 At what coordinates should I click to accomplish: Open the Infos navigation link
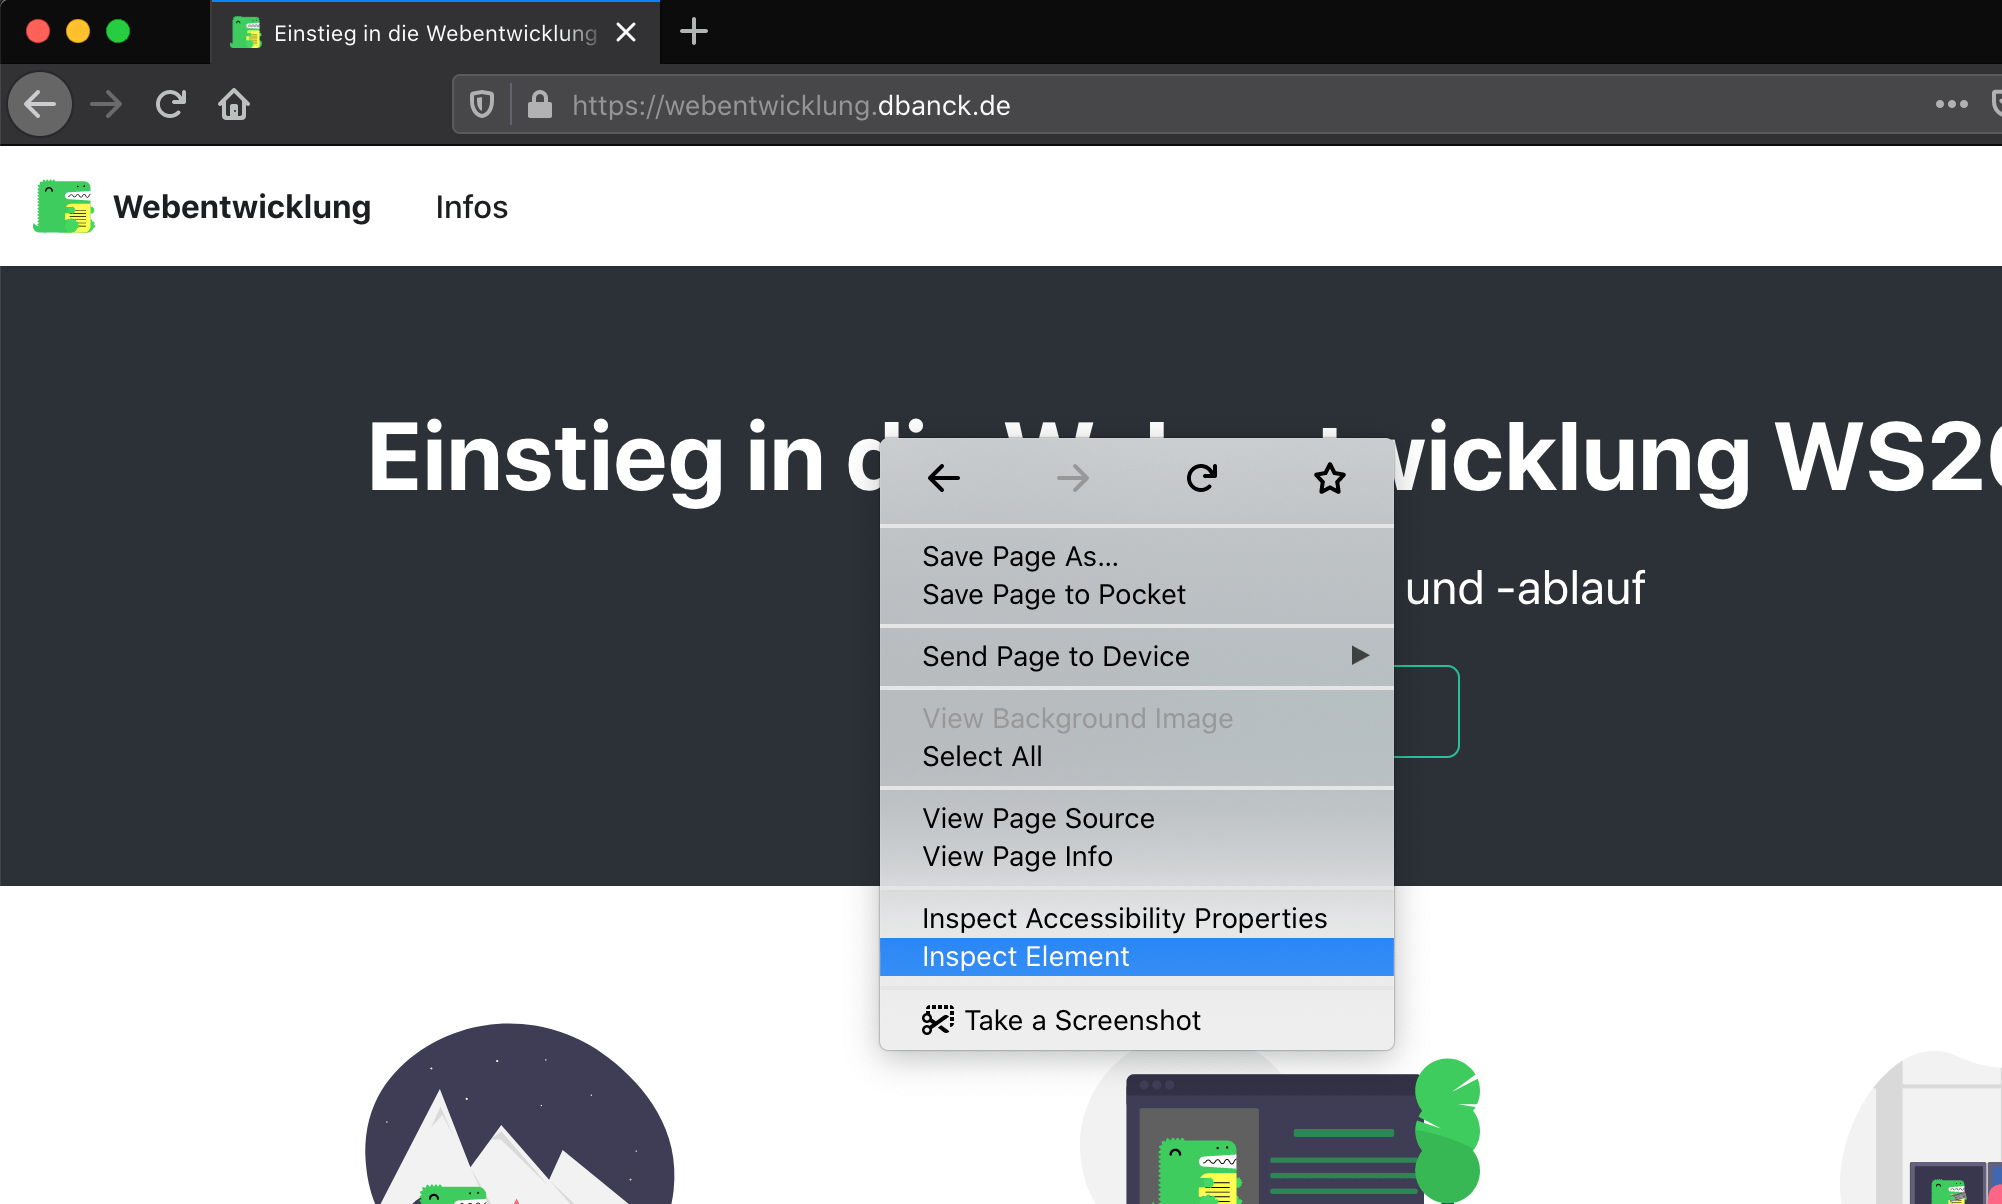(472, 207)
